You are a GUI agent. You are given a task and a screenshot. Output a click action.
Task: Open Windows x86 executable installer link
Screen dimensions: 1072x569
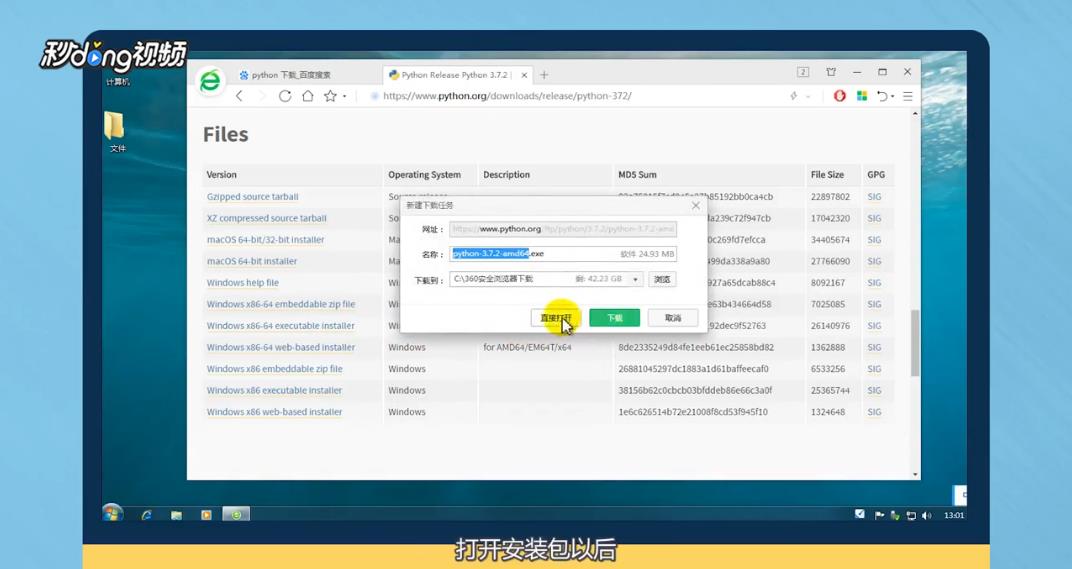pyautogui.click(x=274, y=391)
